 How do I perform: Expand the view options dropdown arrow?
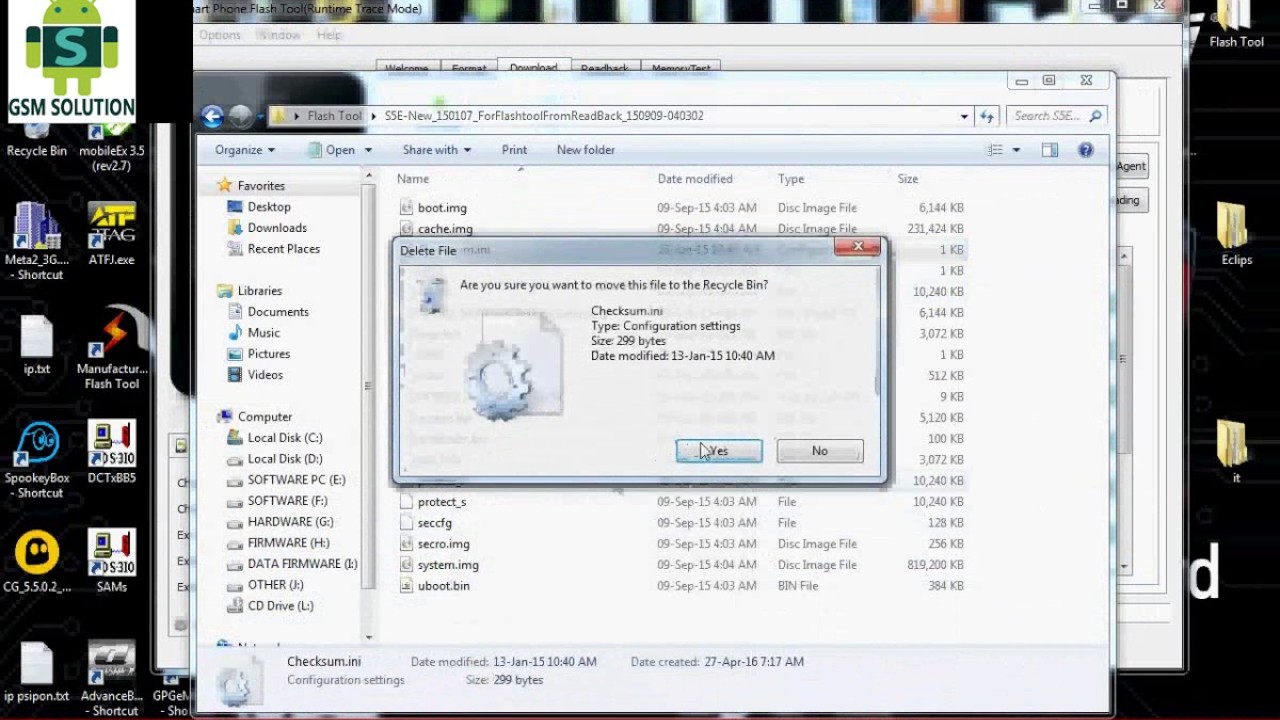pos(1016,150)
